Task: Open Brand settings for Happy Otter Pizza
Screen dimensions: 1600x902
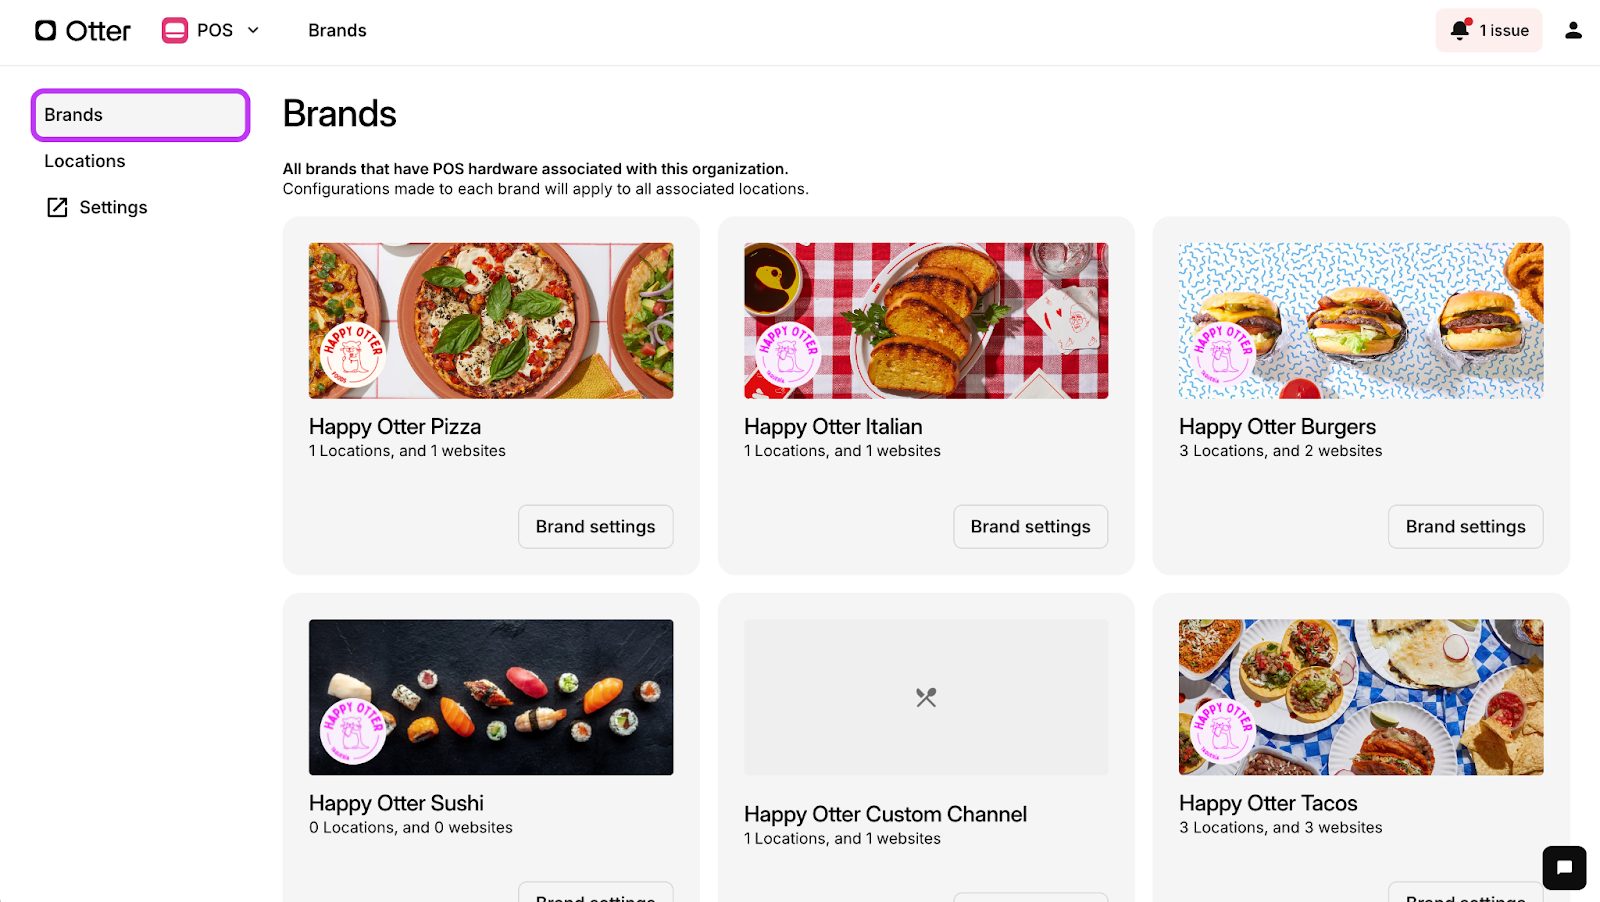Action: tap(595, 527)
